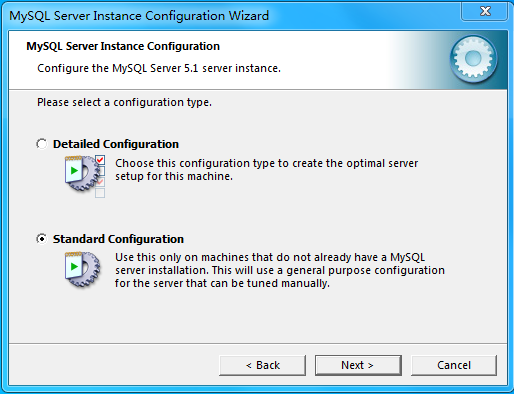Click 'Please select a configuration type' prompt
This screenshot has height=394, width=514.
pyautogui.click(x=124, y=102)
